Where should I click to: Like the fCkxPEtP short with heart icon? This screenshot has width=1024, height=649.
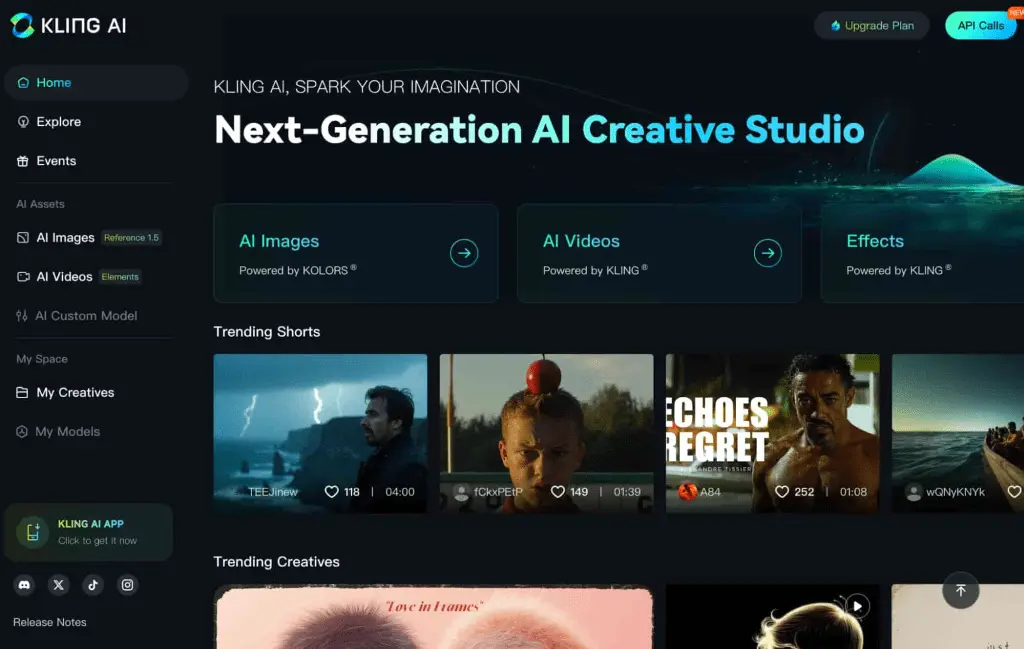tap(558, 492)
